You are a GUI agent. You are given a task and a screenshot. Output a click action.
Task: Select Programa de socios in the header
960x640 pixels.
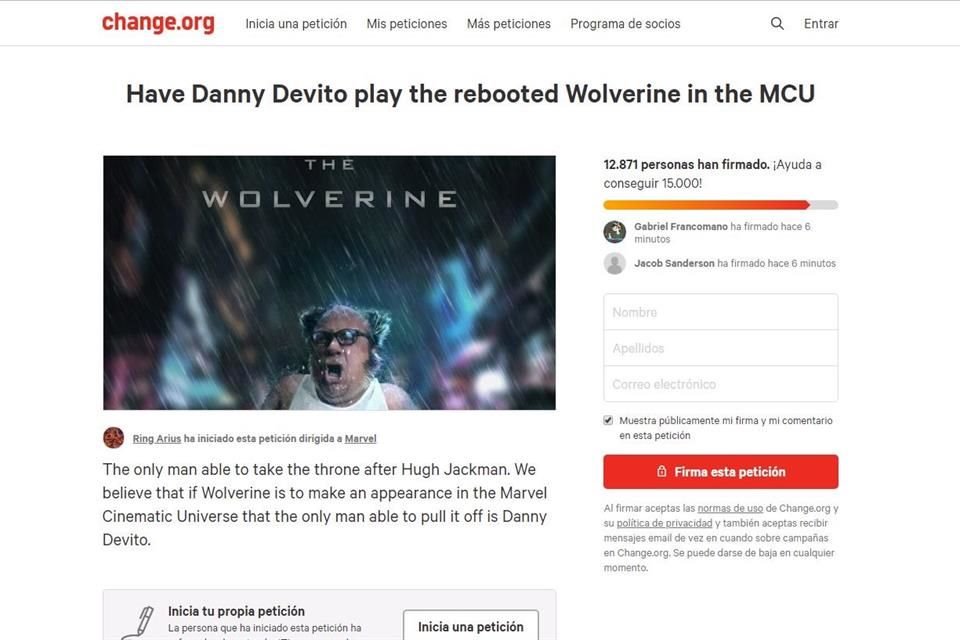pos(625,24)
